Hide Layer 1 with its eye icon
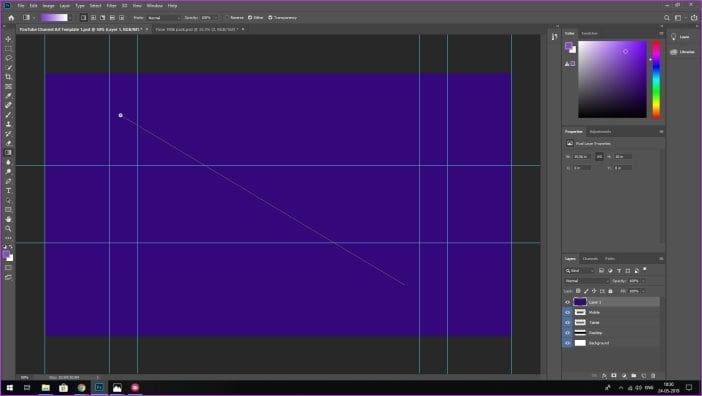 567,302
